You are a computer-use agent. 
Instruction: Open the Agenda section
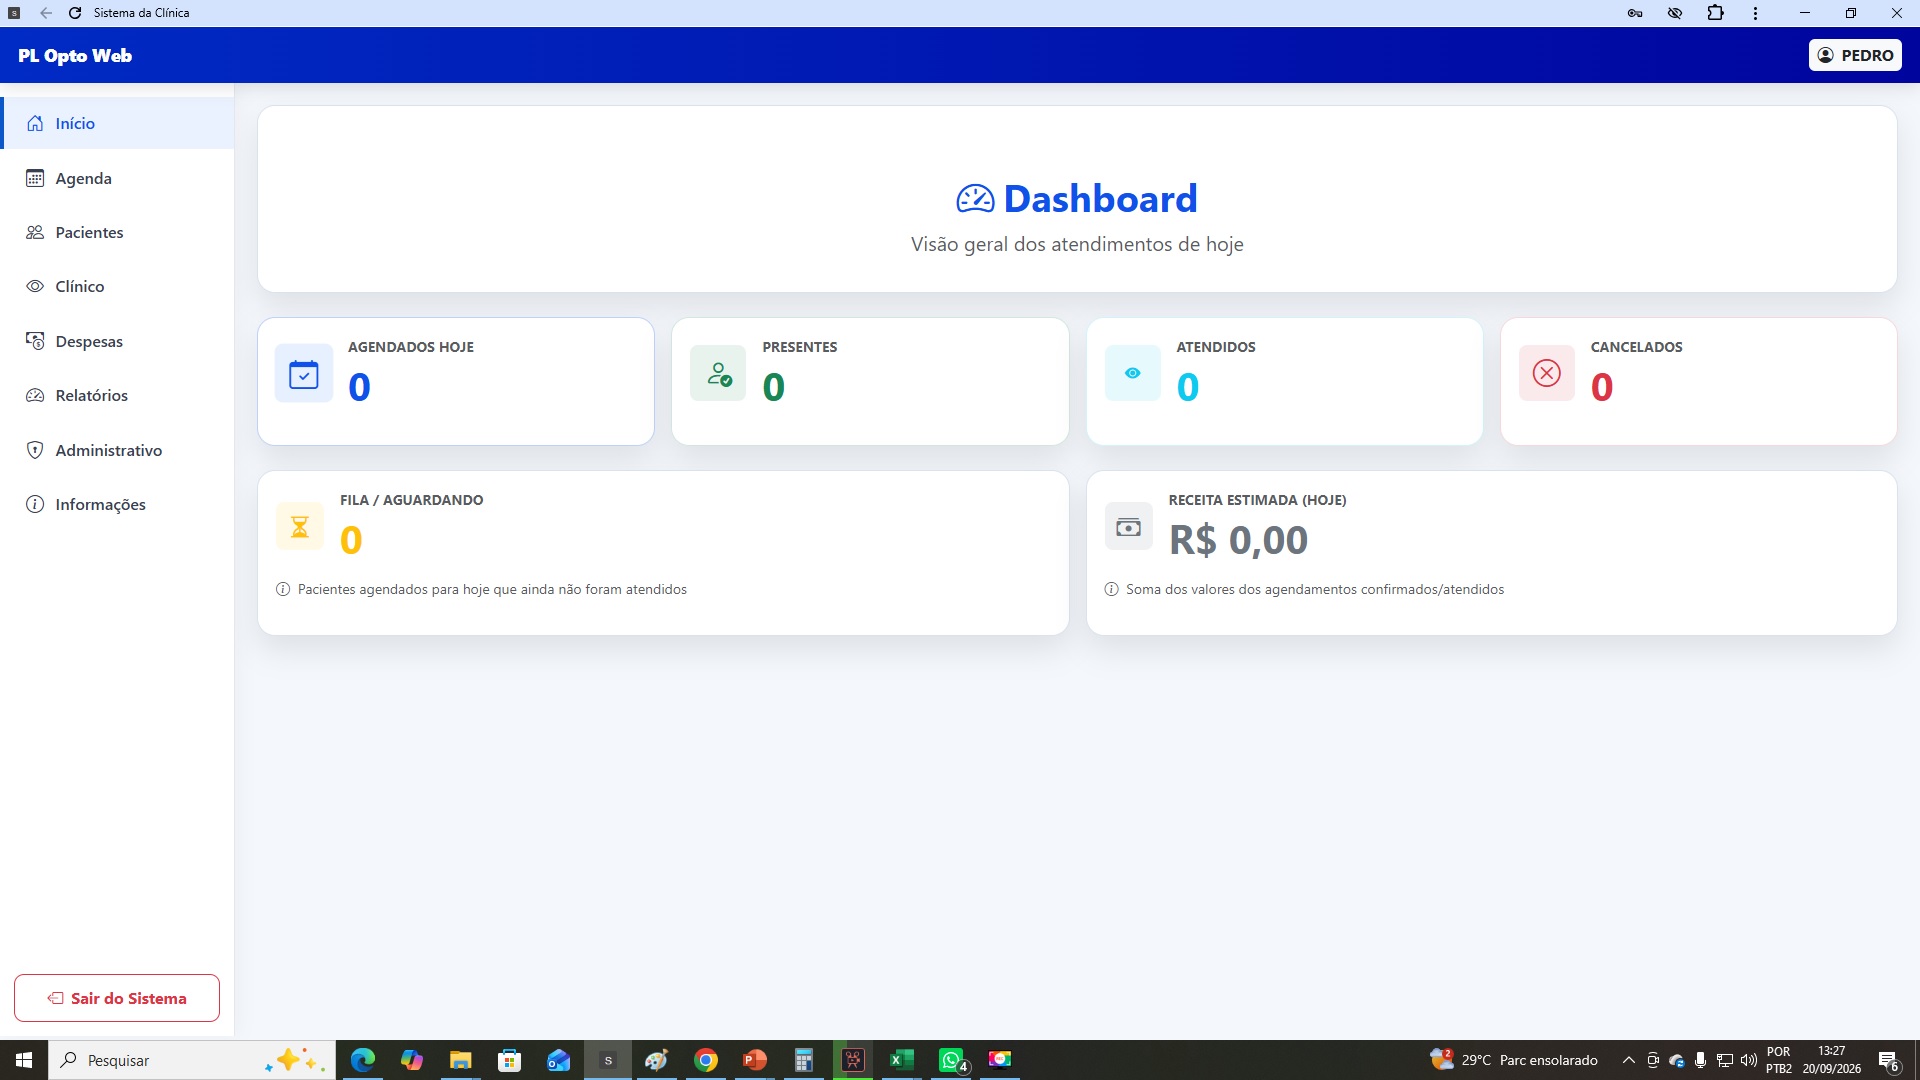[117, 178]
